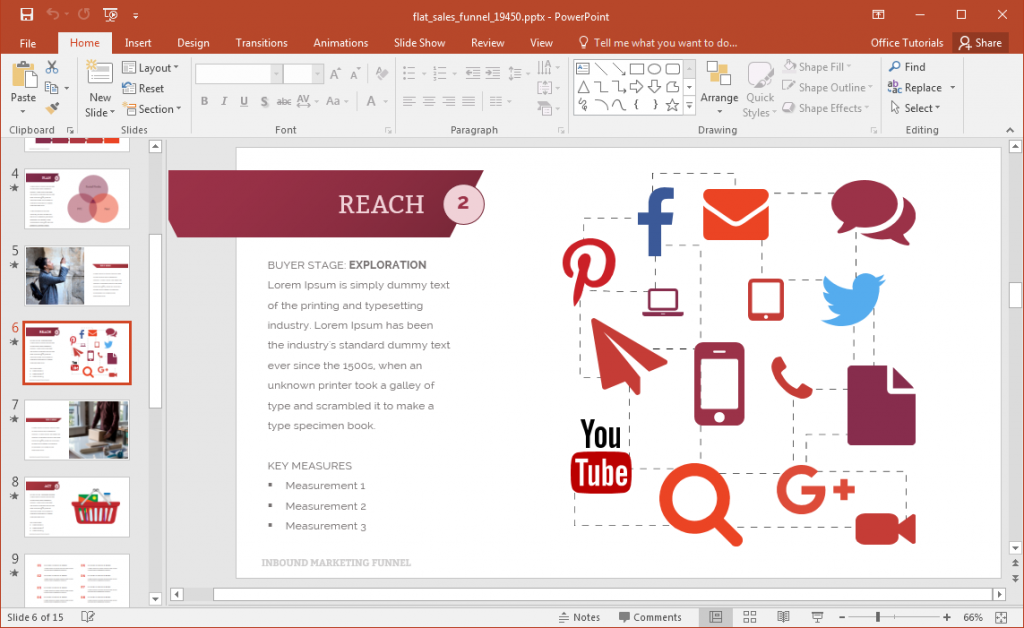Screen dimensions: 1024x628
Task: Switch to the Transitions tab
Action: (x=261, y=43)
